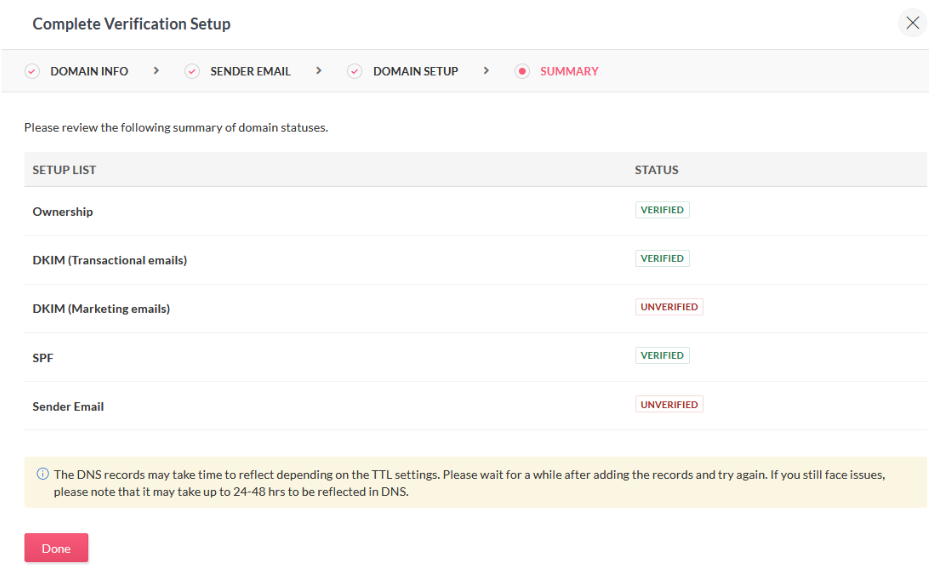Click the Ownership Verified status badge
Image resolution: width=929 pixels, height=583 pixels.
click(x=662, y=210)
